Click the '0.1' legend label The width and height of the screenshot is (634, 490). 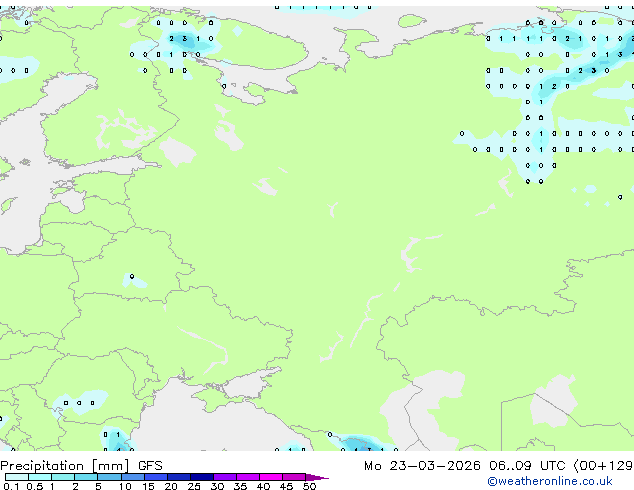tap(11, 486)
